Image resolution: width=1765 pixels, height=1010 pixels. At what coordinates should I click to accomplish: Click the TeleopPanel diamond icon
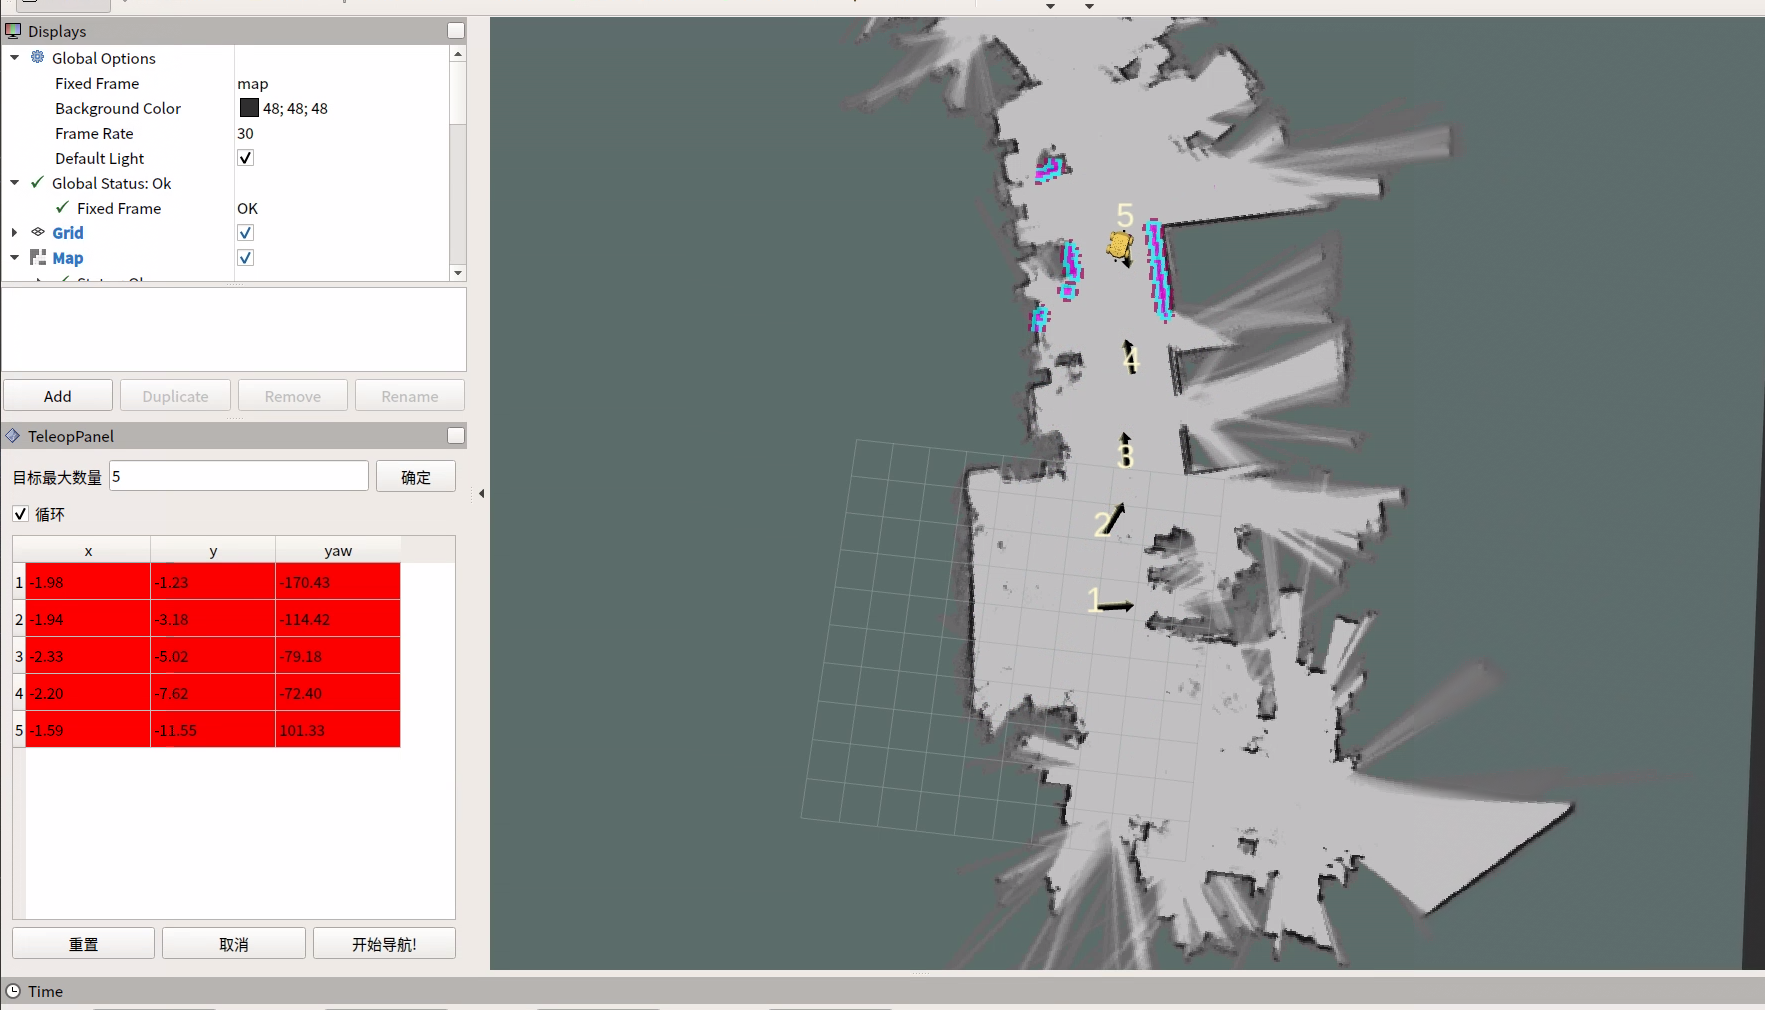pyautogui.click(x=13, y=436)
